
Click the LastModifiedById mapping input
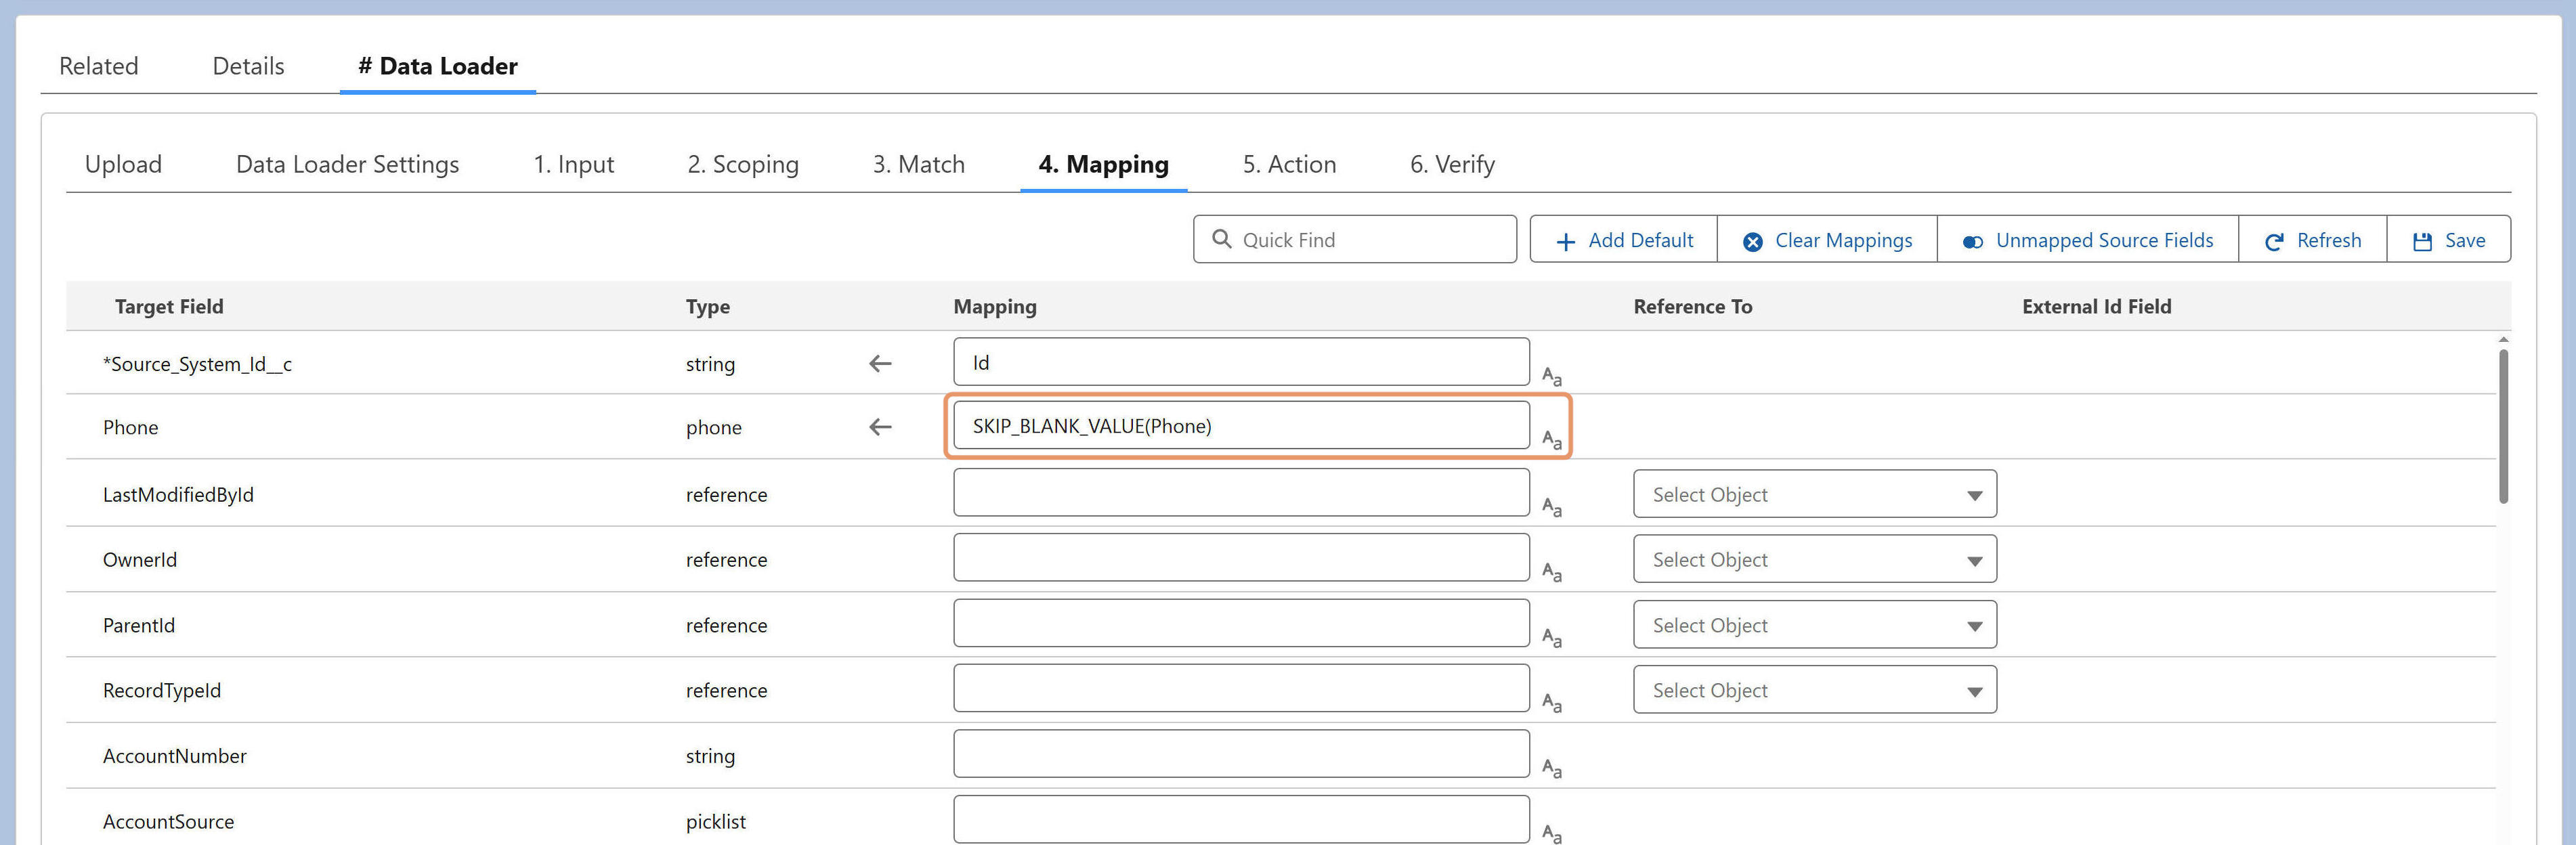click(x=1241, y=493)
